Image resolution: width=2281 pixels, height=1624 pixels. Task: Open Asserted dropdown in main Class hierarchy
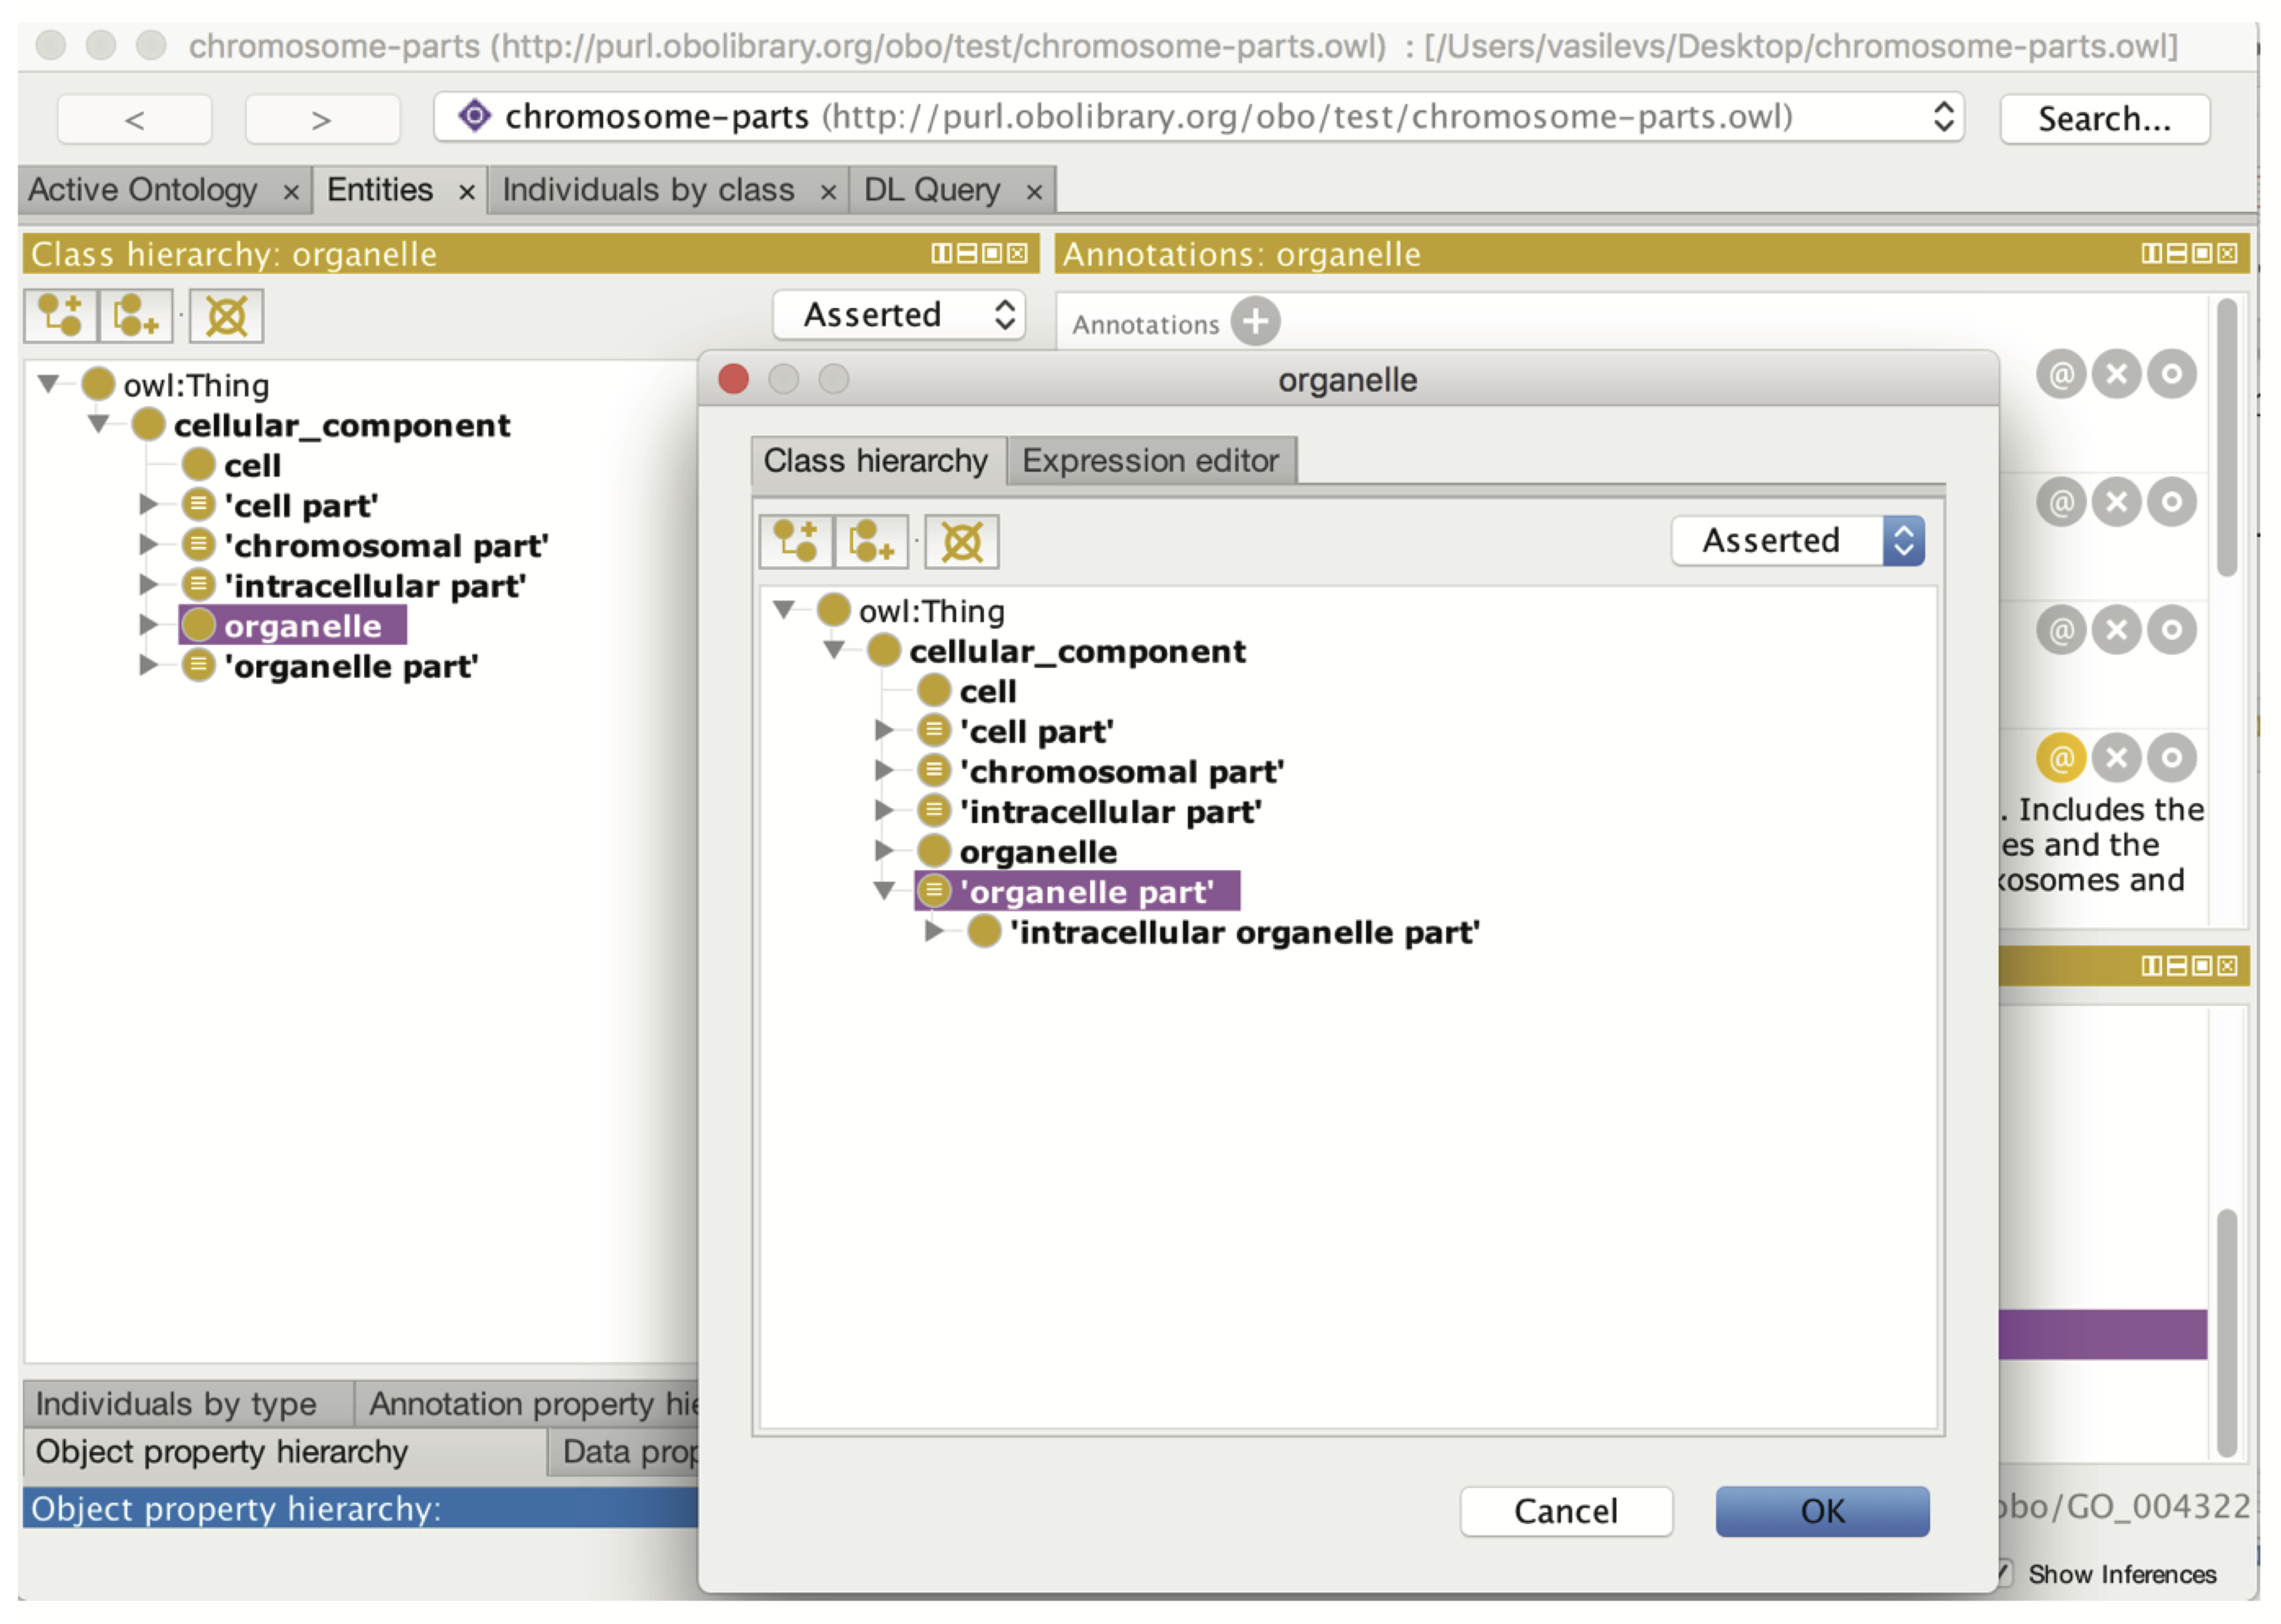tap(899, 315)
